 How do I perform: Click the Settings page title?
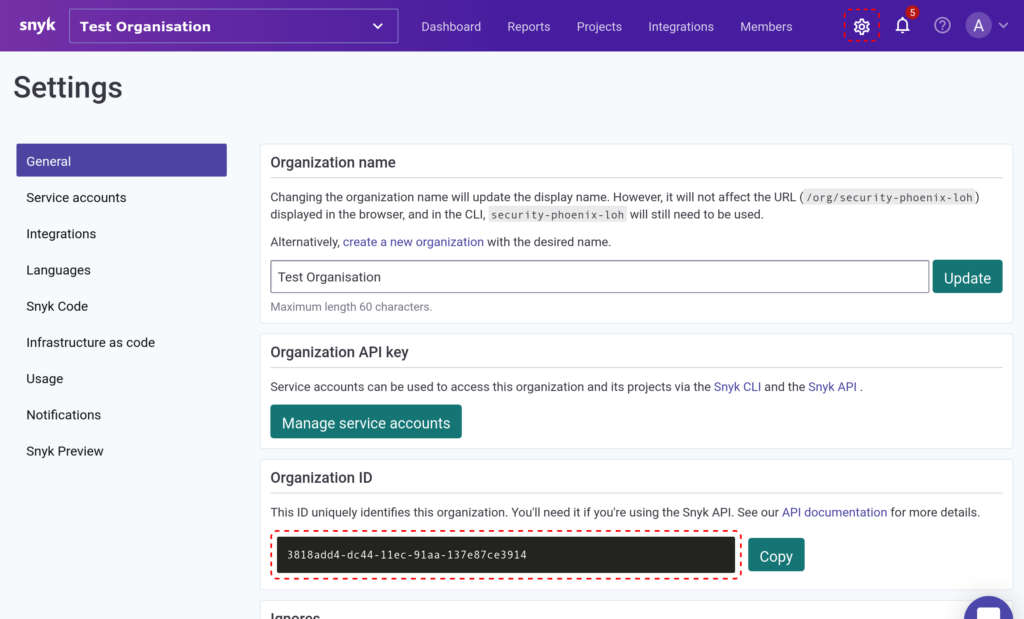(68, 87)
